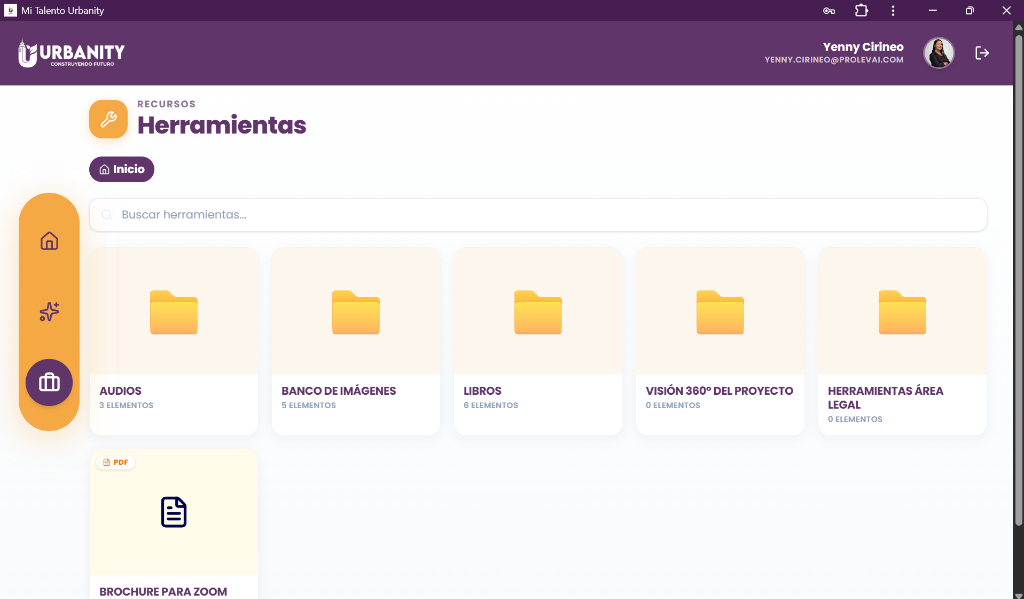Open the Brochure para Zoom document icon
Screen dimensions: 1024x599
click(x=174, y=512)
